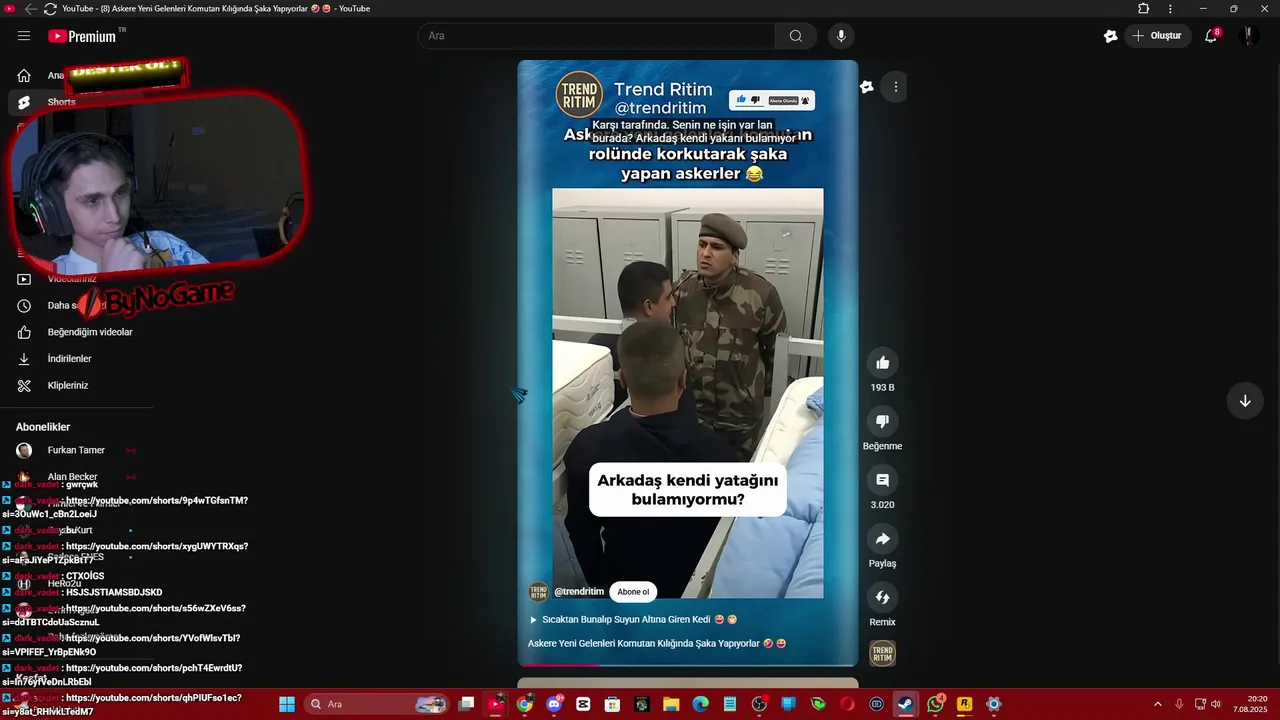Like the Short (193 B thumbs up)
This screenshot has width=1280, height=720.
[x=882, y=363]
